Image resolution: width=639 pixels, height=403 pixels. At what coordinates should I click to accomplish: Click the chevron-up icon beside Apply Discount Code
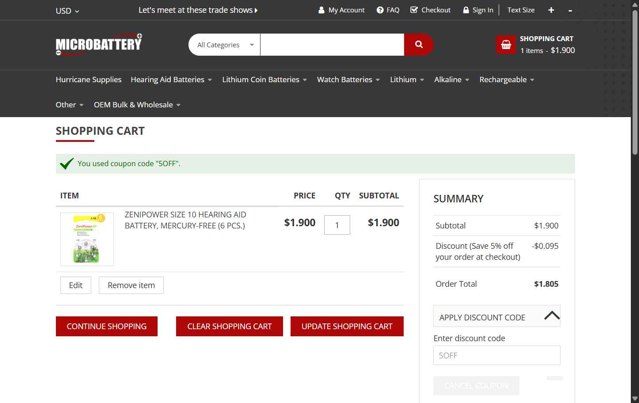(x=552, y=315)
